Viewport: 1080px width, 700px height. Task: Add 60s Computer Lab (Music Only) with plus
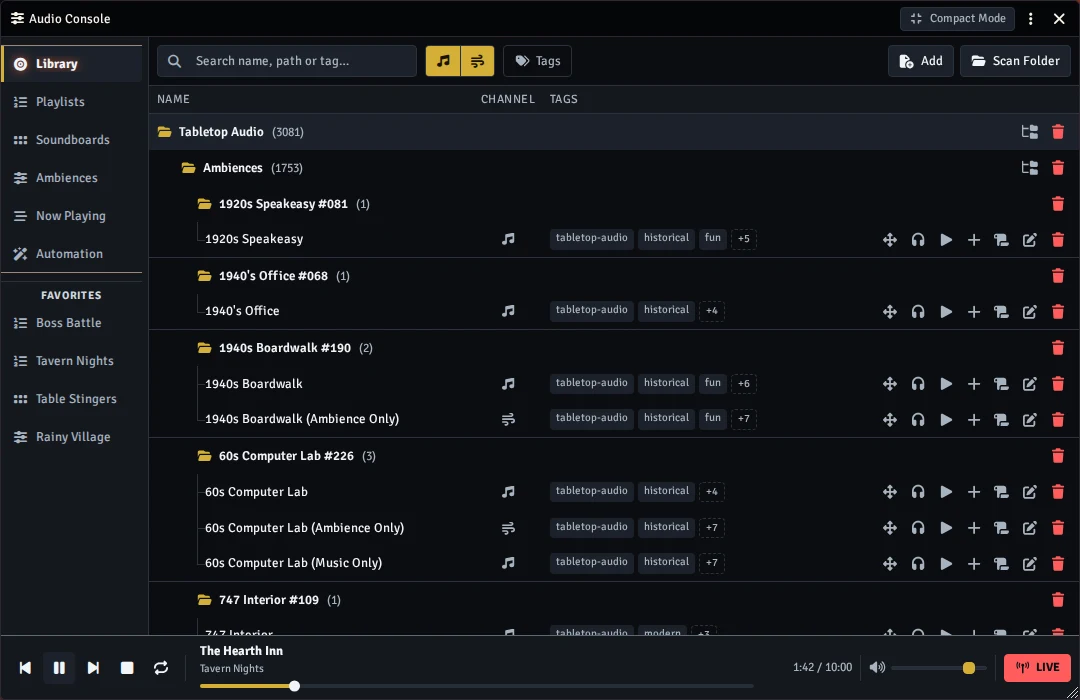(x=973, y=564)
